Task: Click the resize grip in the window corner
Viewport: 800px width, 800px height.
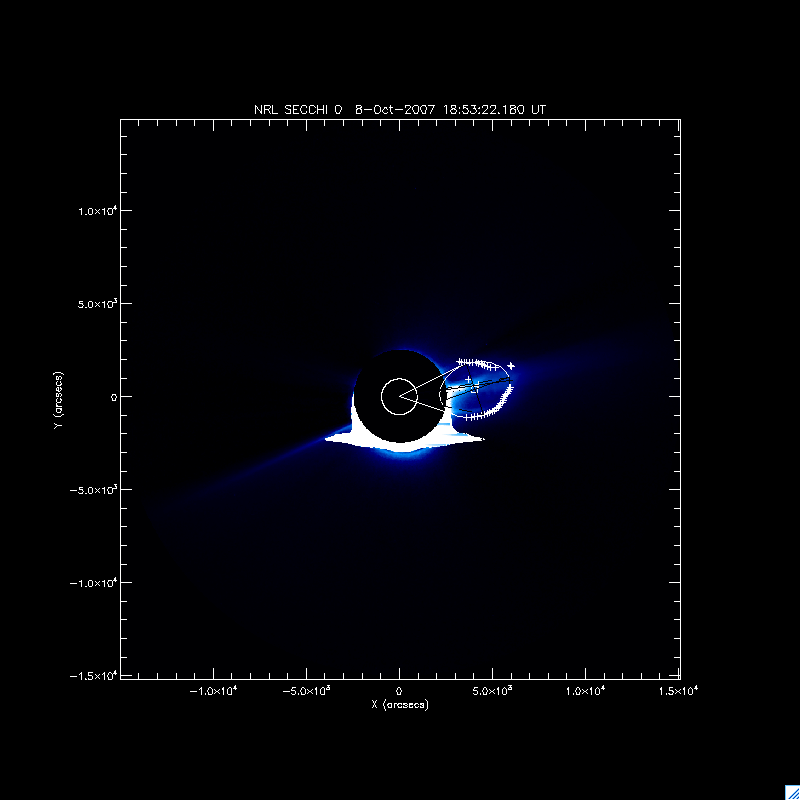Action: coord(791,791)
